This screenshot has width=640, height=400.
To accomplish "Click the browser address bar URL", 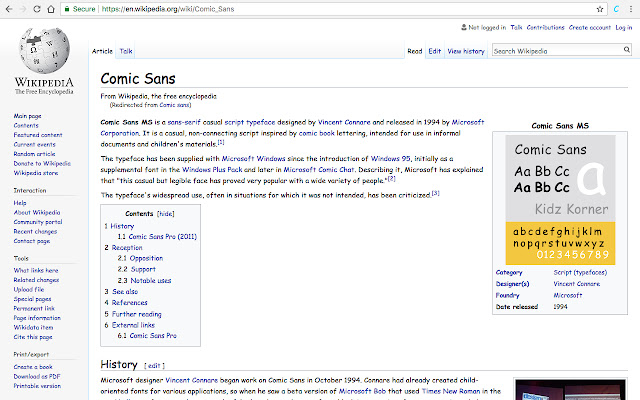I will click(168, 9).
